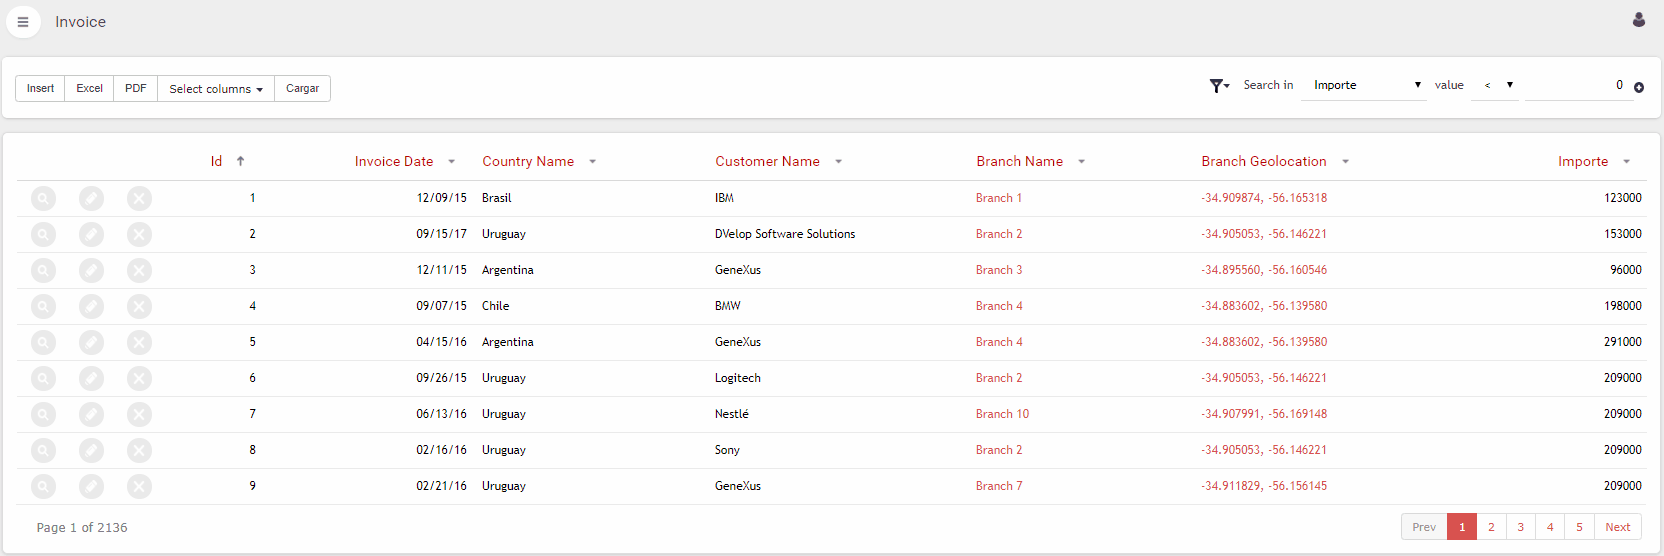Expand Invoice Date column options

click(x=451, y=162)
